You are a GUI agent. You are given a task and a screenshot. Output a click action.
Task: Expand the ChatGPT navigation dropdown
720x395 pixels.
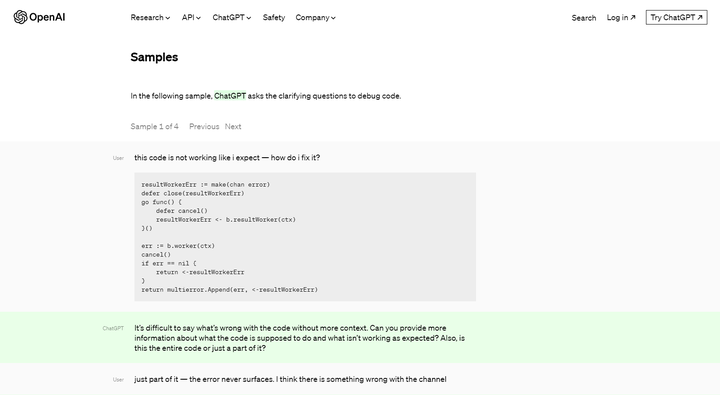231,17
